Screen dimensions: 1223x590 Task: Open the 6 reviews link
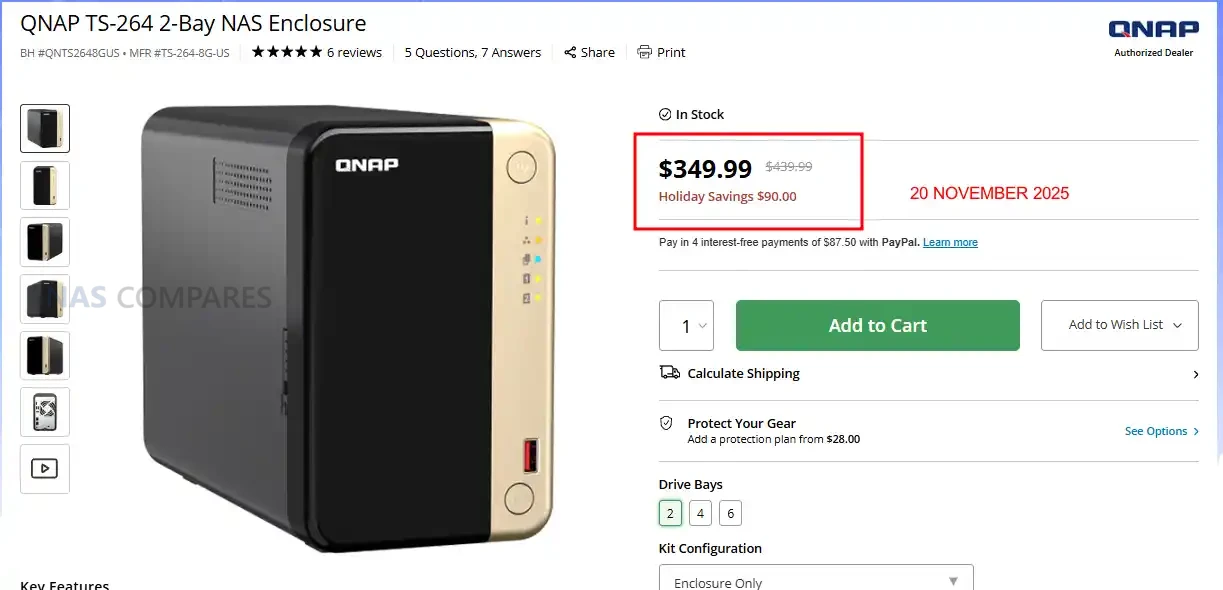point(354,52)
